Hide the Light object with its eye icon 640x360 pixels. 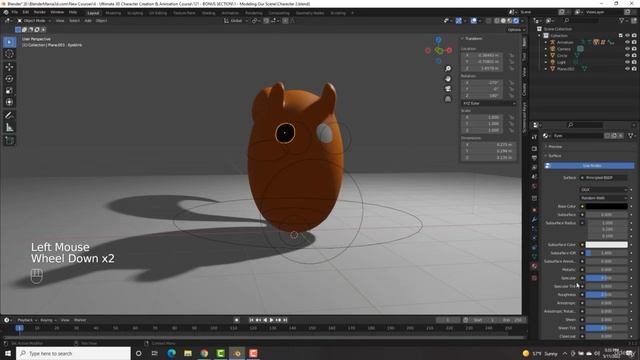pyautogui.click(x=627, y=62)
